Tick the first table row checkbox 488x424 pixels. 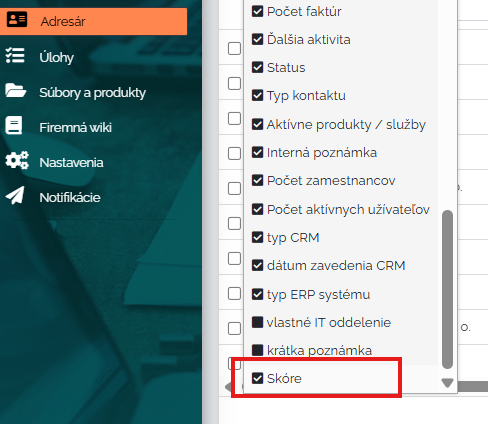(x=234, y=48)
